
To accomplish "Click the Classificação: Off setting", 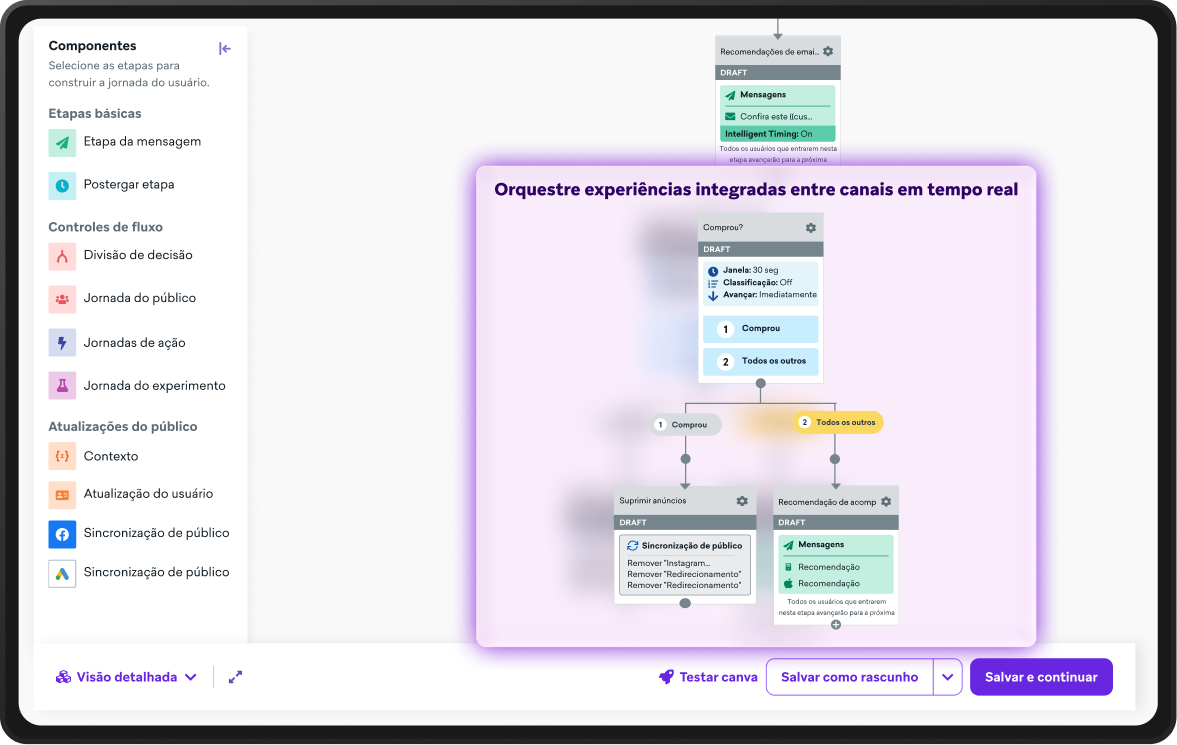I will (750, 282).
